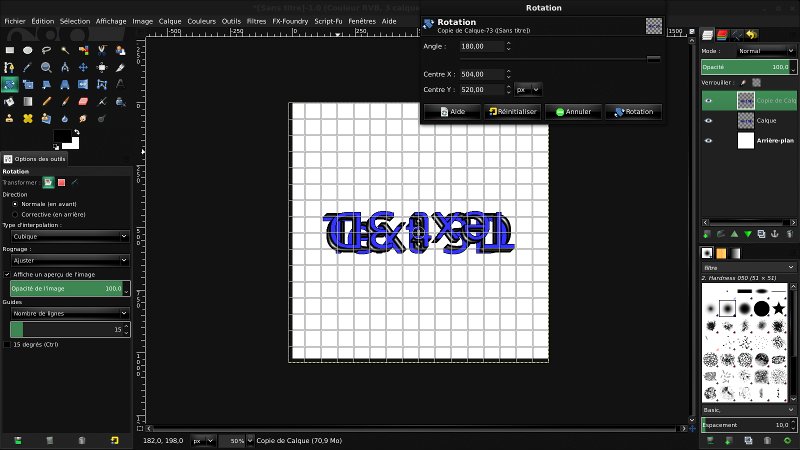This screenshot has width=800, height=450.
Task: Click the Annuler button
Action: (573, 111)
